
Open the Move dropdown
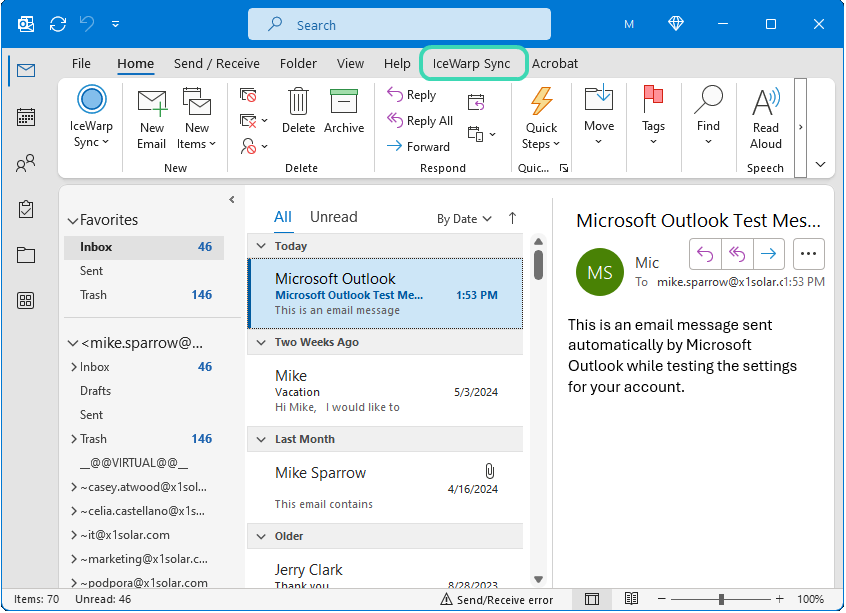pos(599,115)
